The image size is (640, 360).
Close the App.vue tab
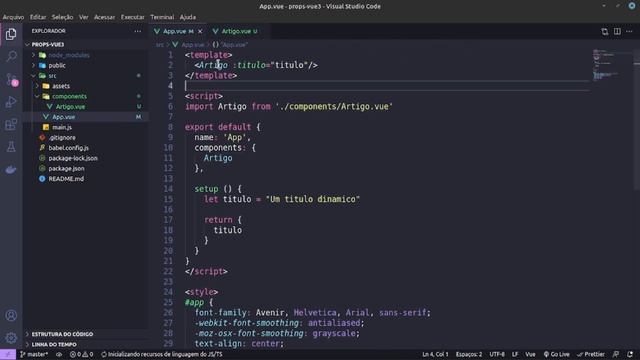[200, 31]
